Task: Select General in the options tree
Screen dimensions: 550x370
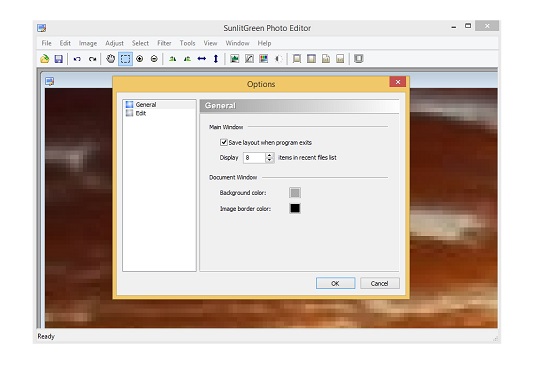Action: pyautogui.click(x=146, y=105)
